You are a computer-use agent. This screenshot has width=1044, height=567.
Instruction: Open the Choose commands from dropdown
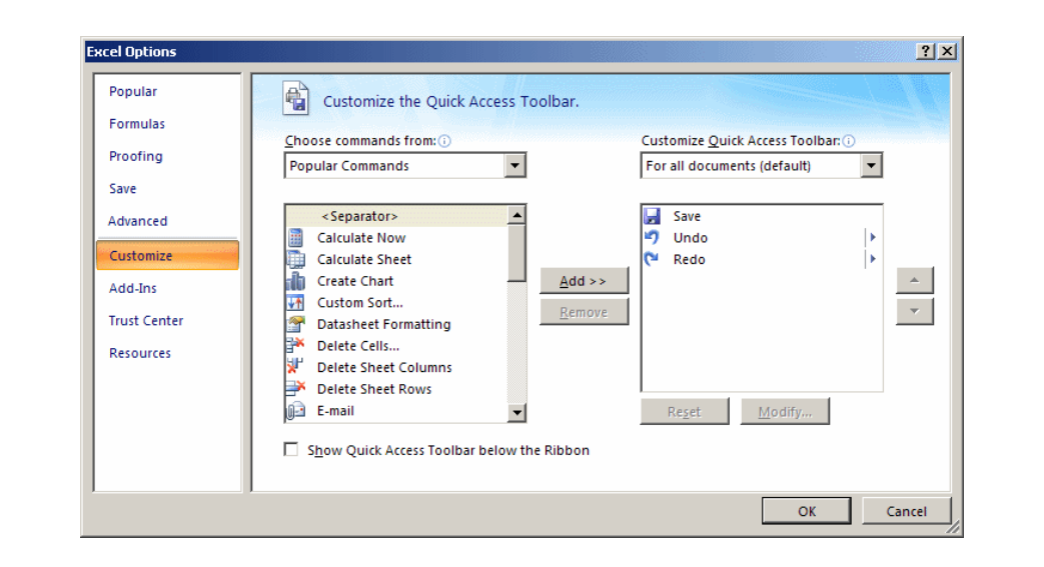tap(515, 166)
